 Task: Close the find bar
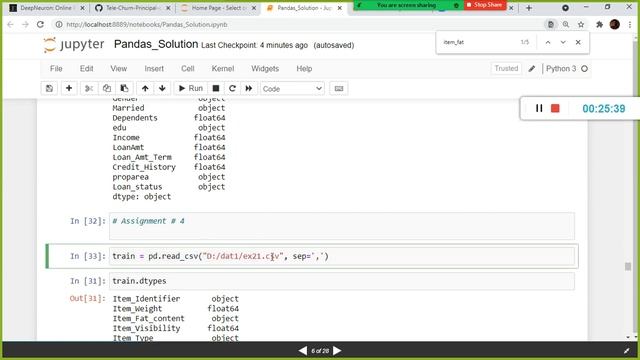[578, 42]
